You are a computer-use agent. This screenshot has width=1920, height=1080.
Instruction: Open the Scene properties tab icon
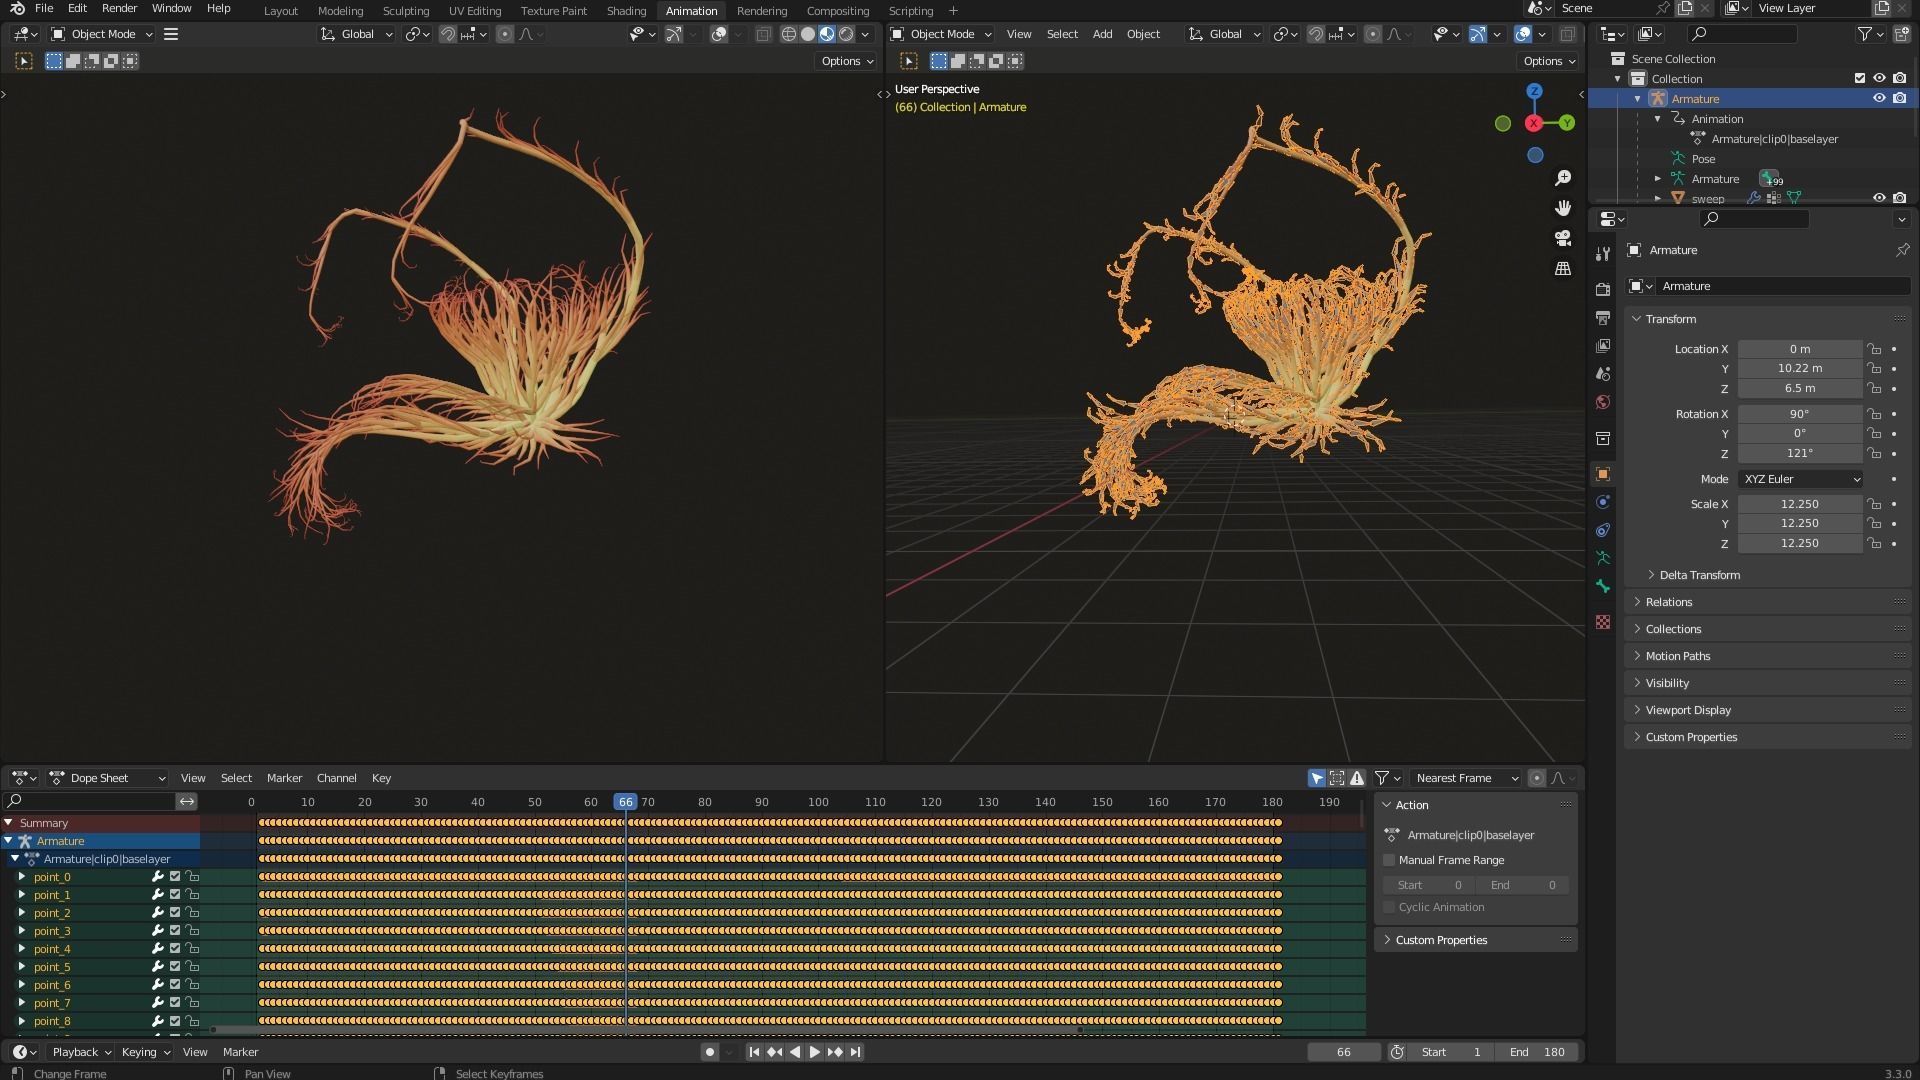click(1603, 374)
